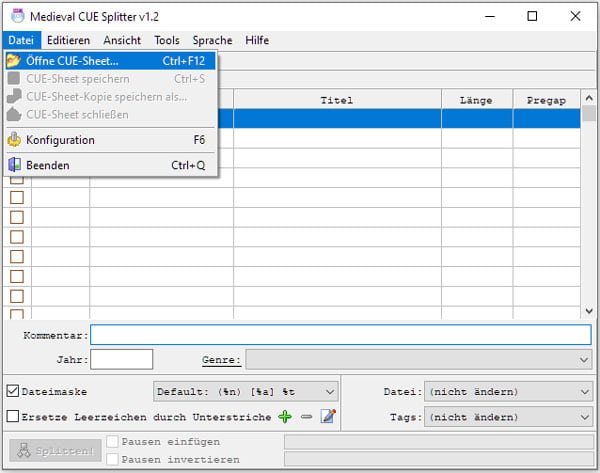
Task: Click the Titel column header
Action: point(337,100)
